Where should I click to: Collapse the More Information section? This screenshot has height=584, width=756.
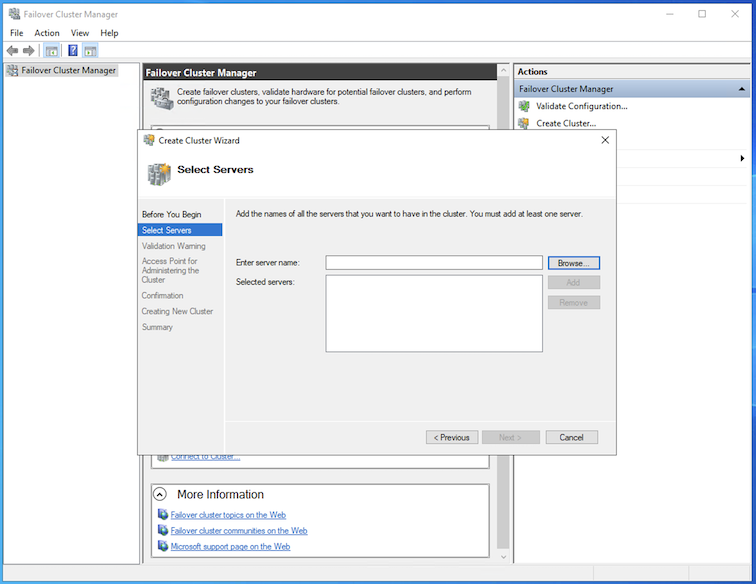(160, 494)
